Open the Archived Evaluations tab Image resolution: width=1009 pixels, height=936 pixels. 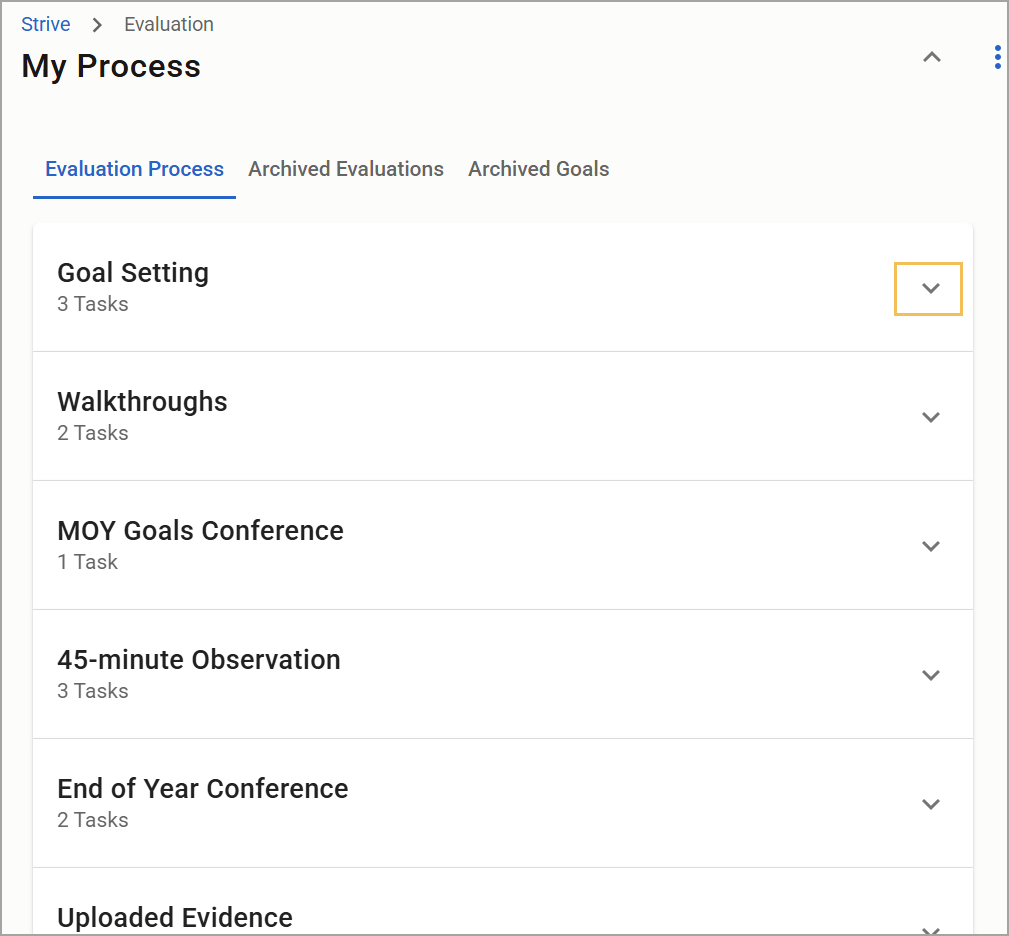(x=346, y=169)
